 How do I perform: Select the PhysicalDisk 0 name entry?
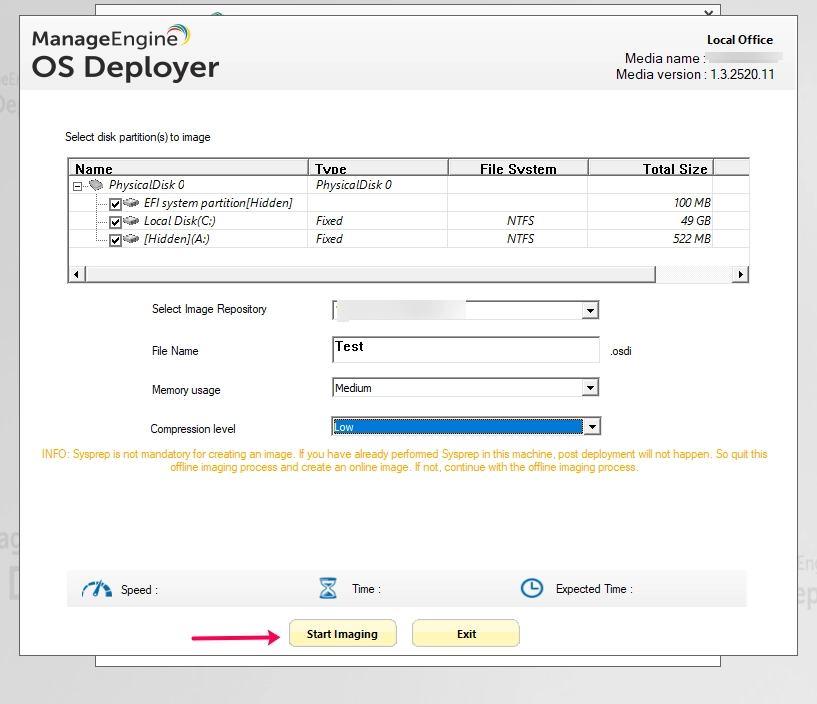coord(146,185)
